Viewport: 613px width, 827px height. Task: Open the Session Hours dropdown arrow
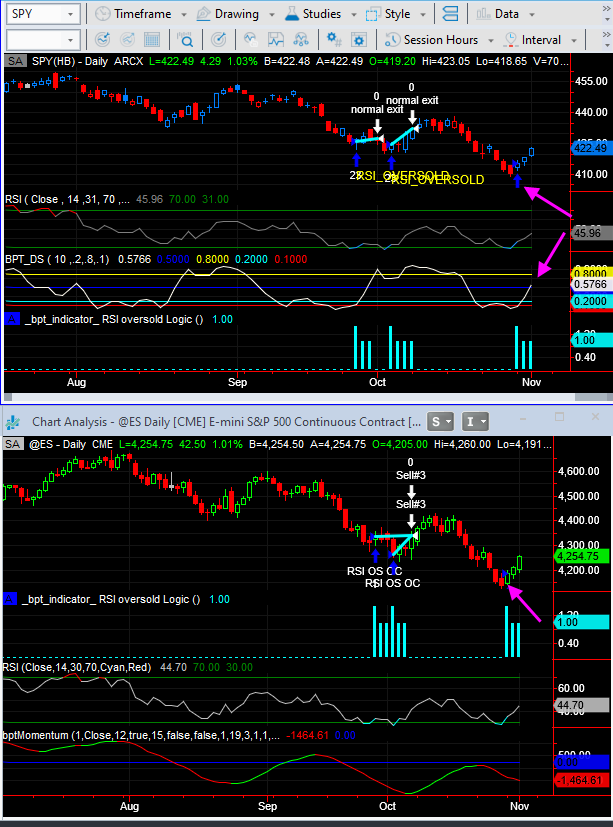point(491,41)
